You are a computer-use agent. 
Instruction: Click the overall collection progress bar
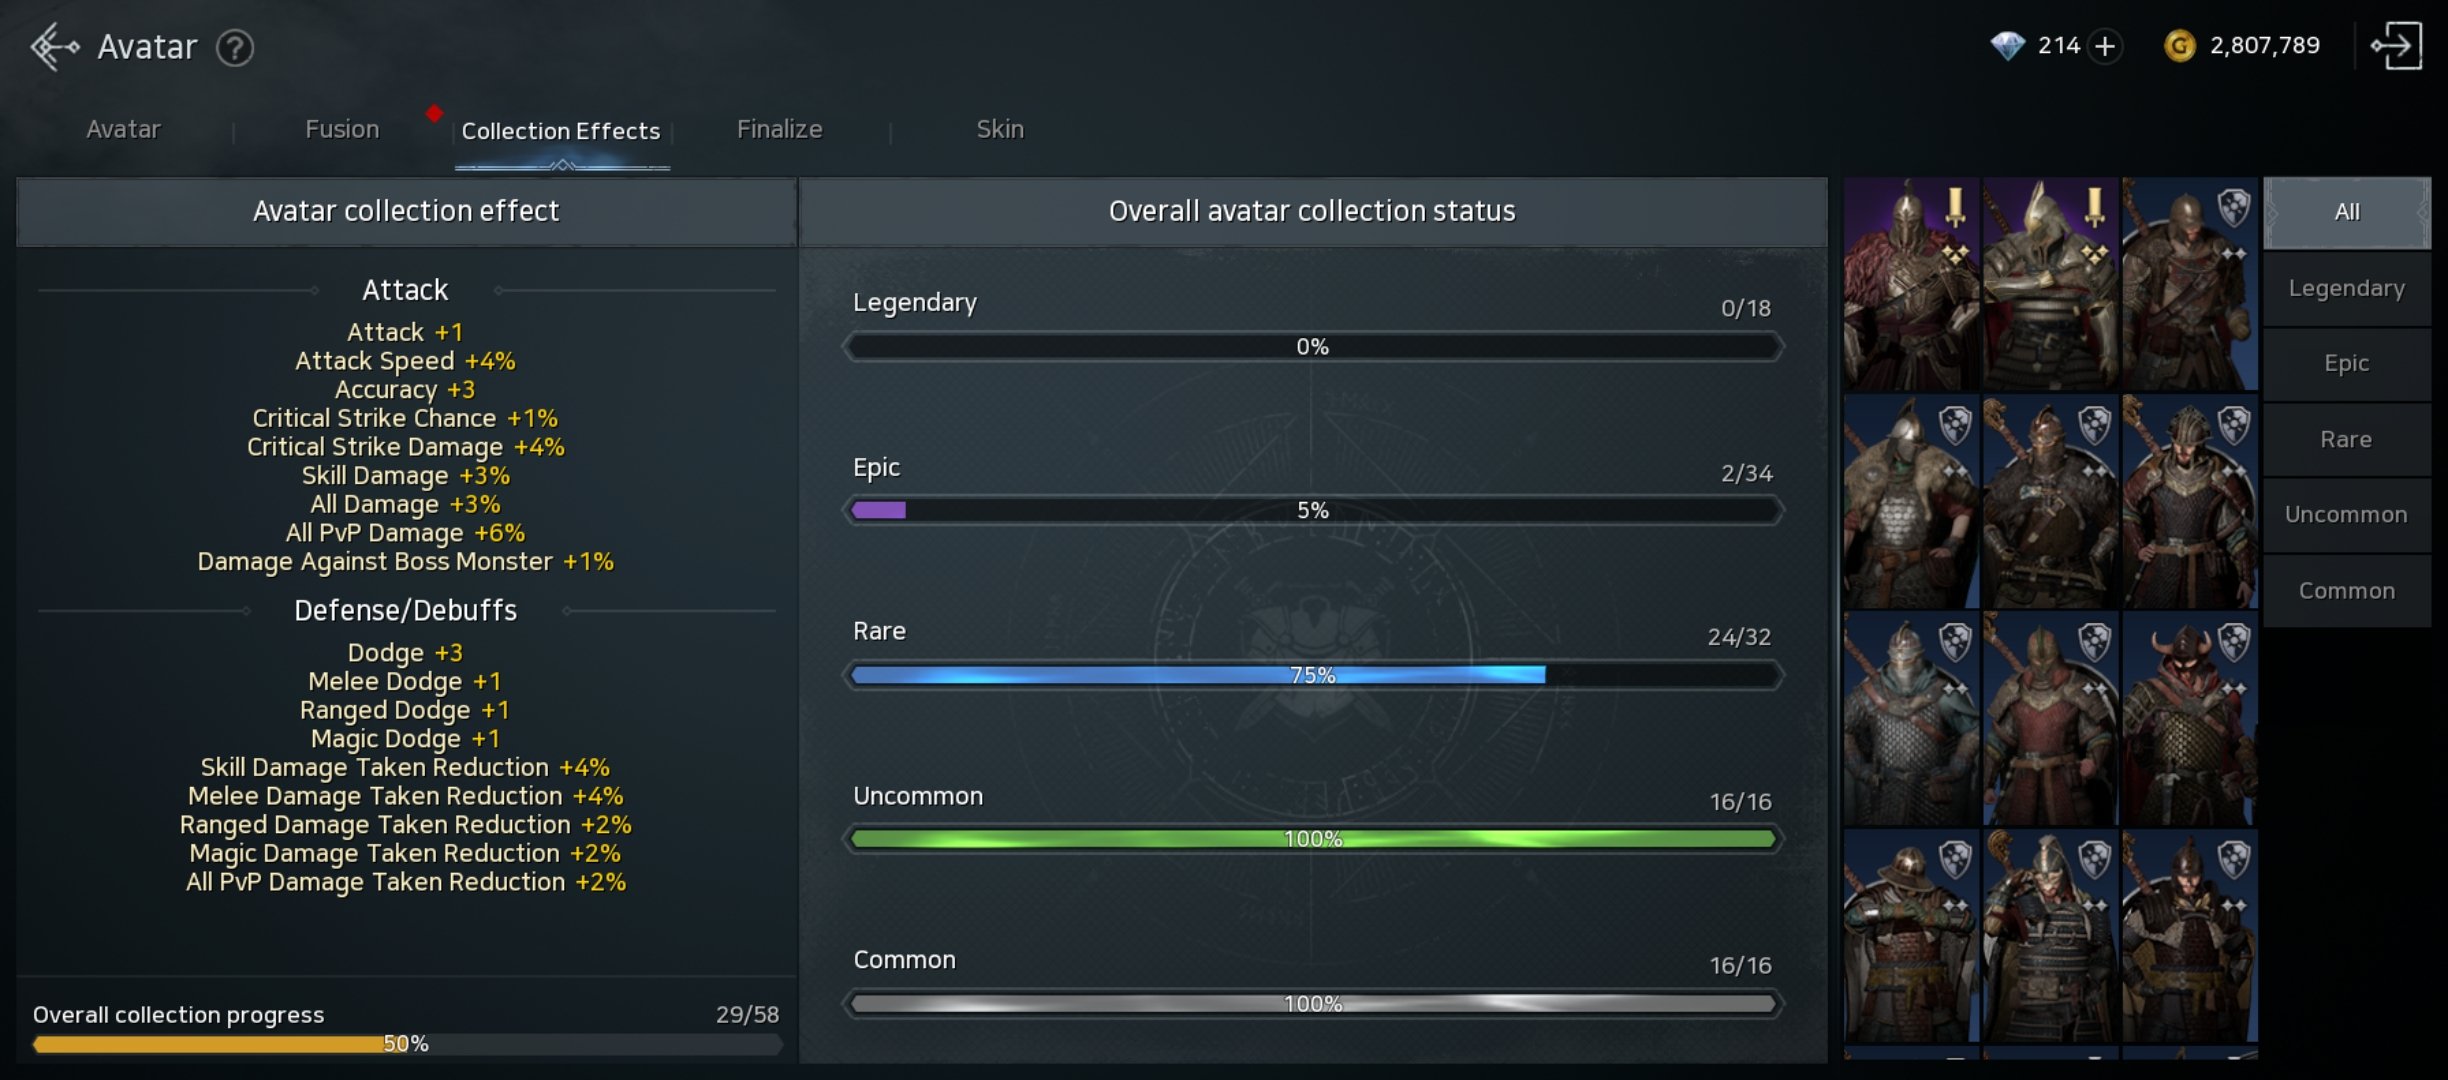click(x=406, y=1044)
